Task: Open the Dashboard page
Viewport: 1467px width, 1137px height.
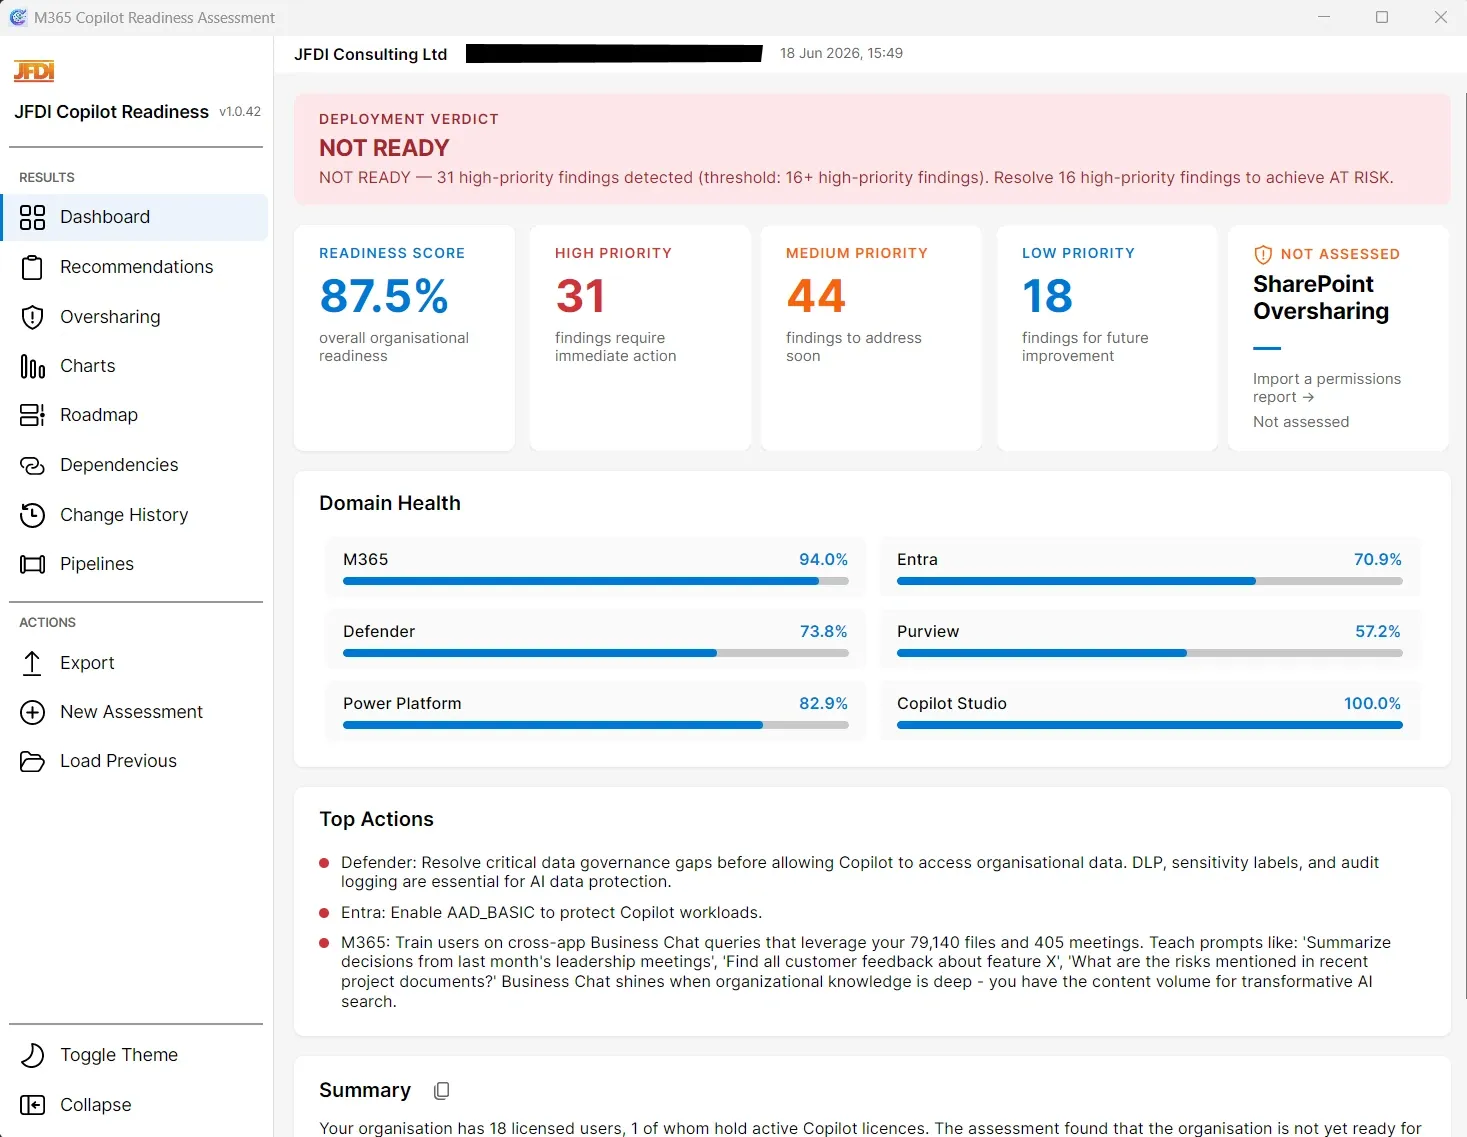Action: (x=135, y=217)
